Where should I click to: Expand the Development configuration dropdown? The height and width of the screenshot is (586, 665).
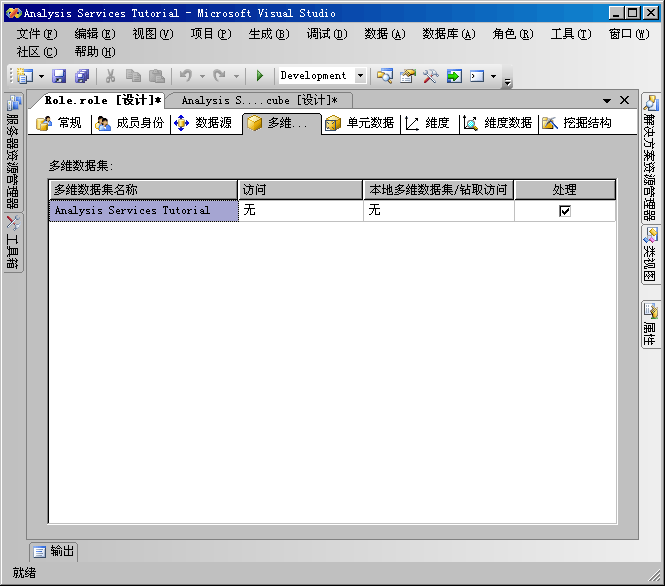coord(360,76)
